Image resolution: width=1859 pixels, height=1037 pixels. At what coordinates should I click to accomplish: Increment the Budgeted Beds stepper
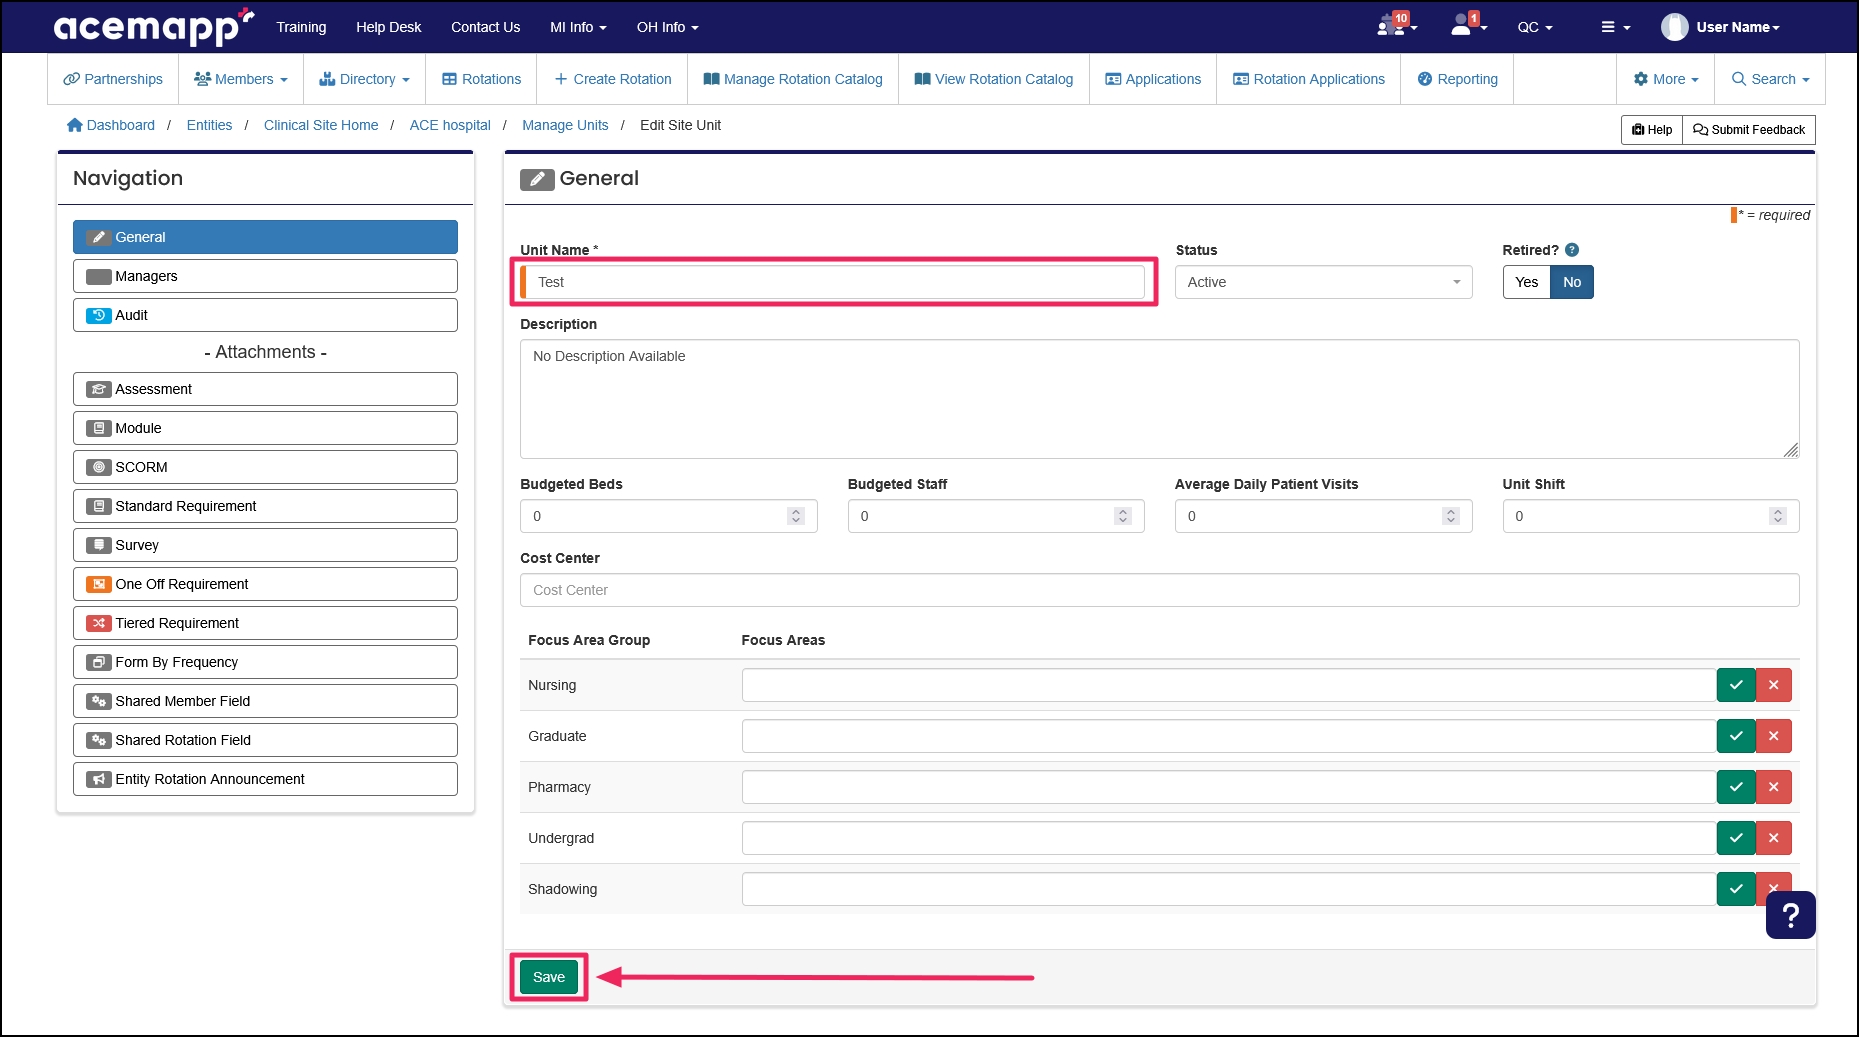(x=796, y=511)
